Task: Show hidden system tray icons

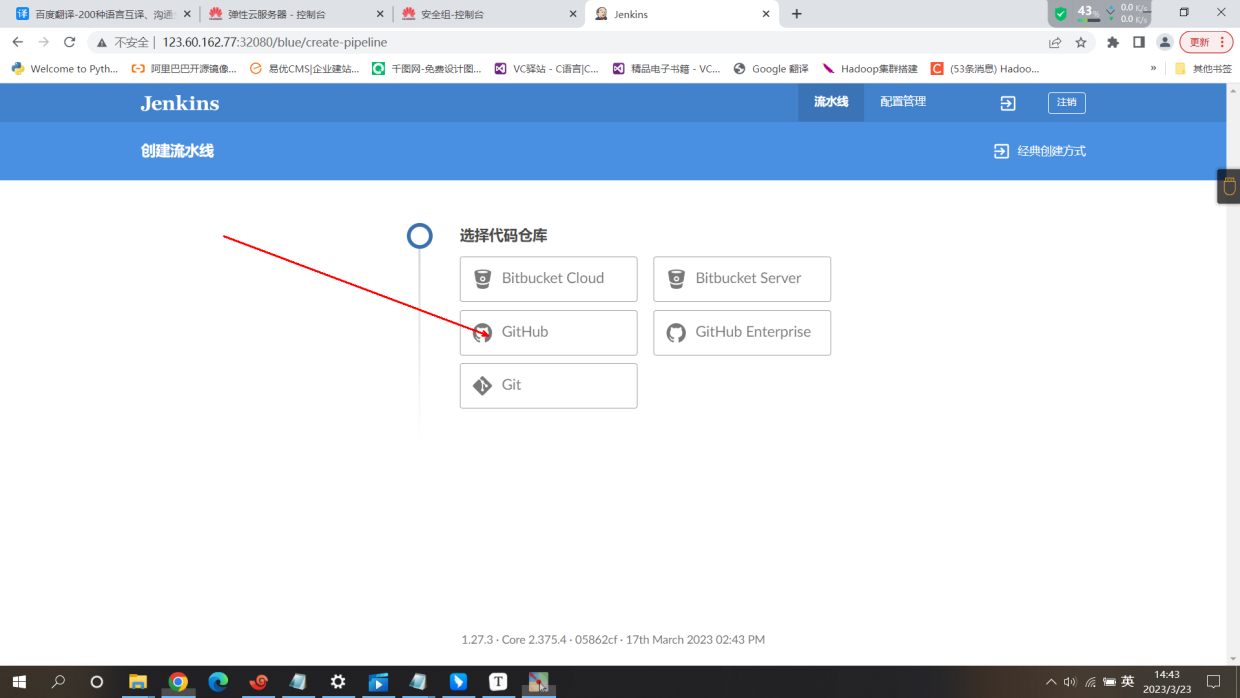Action: pyautogui.click(x=1051, y=682)
